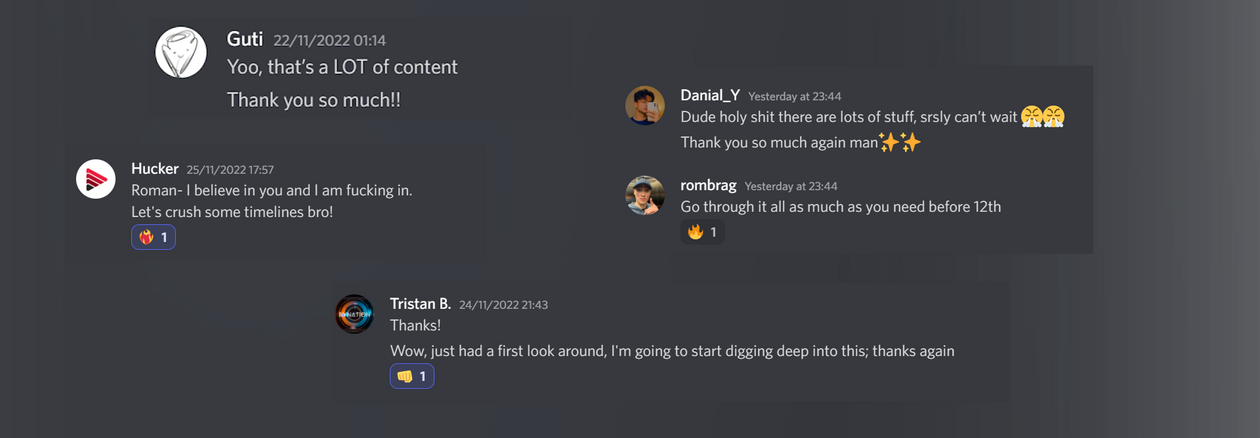The width and height of the screenshot is (1260, 438).
Task: Click "Let's crush some timelines bro!" message
Action: pos(232,212)
